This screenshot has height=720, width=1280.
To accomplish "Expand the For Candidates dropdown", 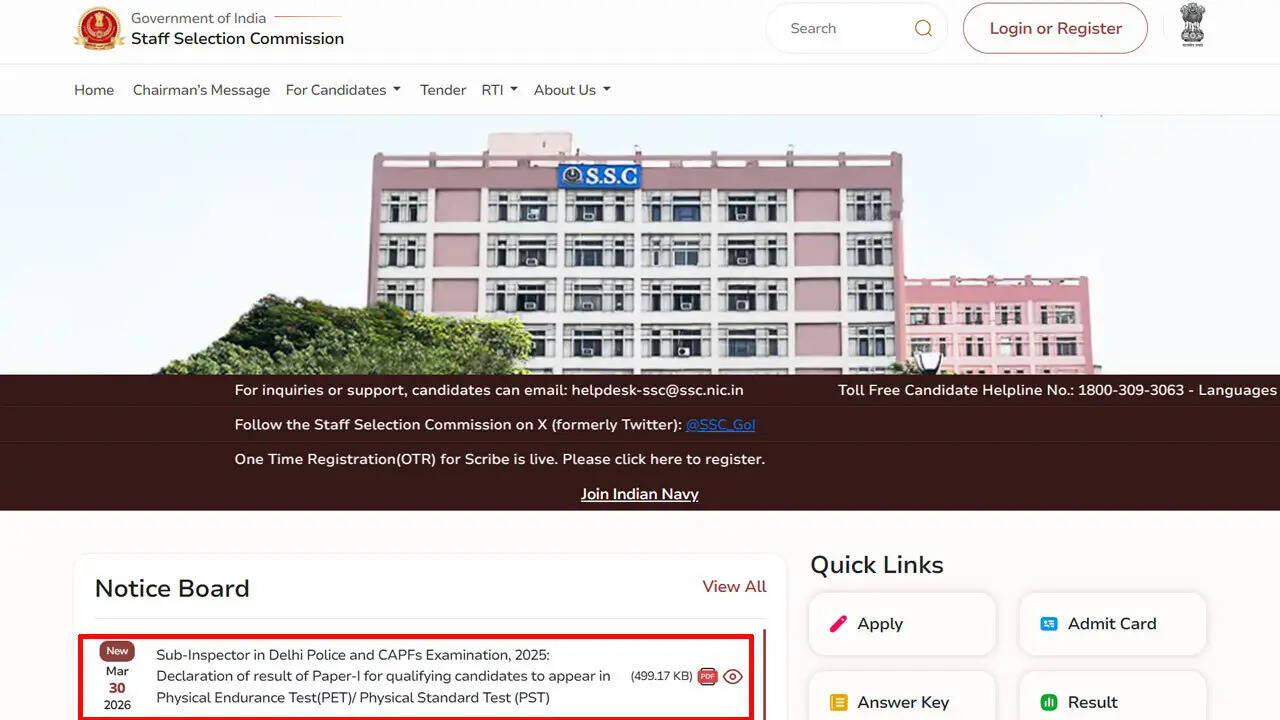I will point(343,89).
